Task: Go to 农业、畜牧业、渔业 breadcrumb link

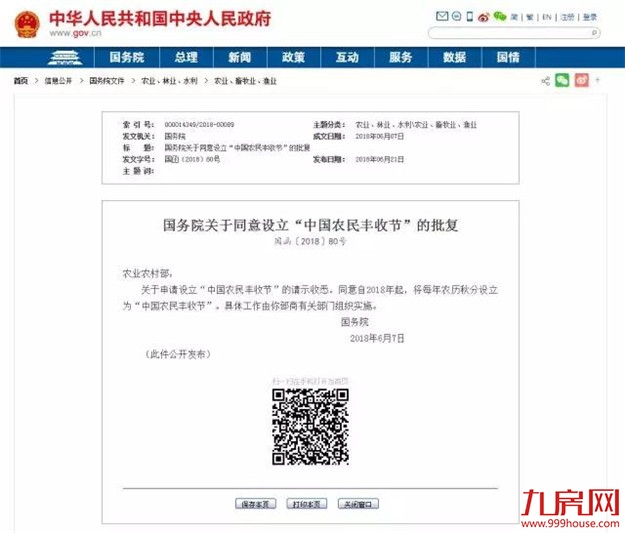Action: [x=246, y=81]
